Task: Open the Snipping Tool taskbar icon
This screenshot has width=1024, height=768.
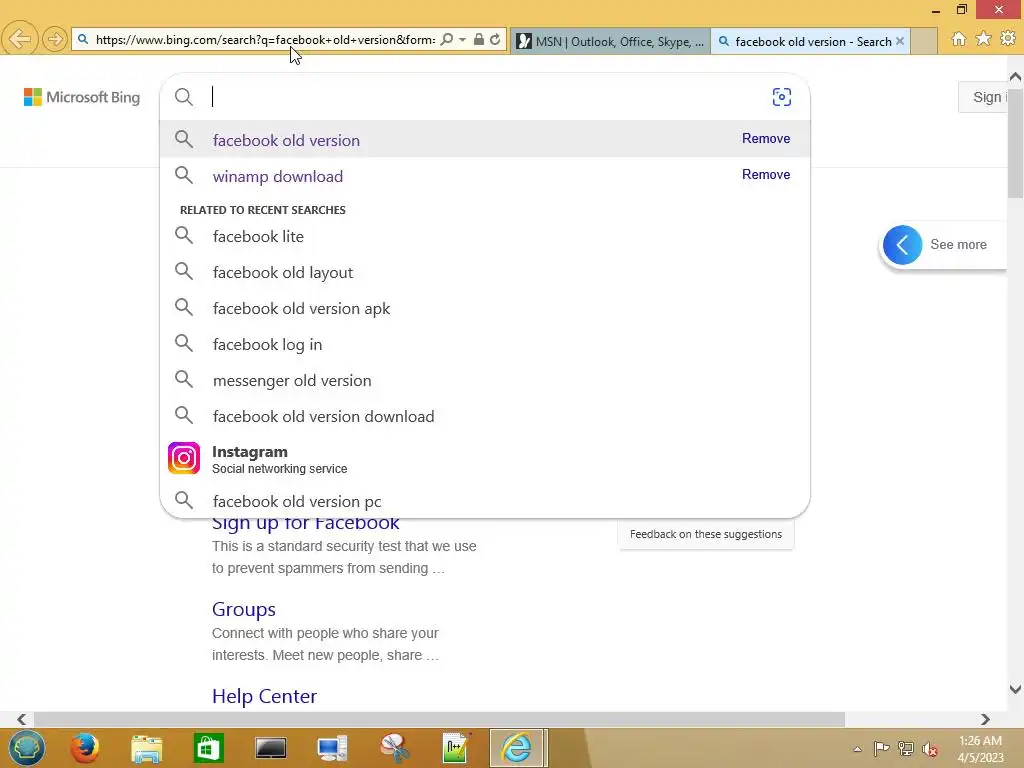Action: tap(394, 748)
